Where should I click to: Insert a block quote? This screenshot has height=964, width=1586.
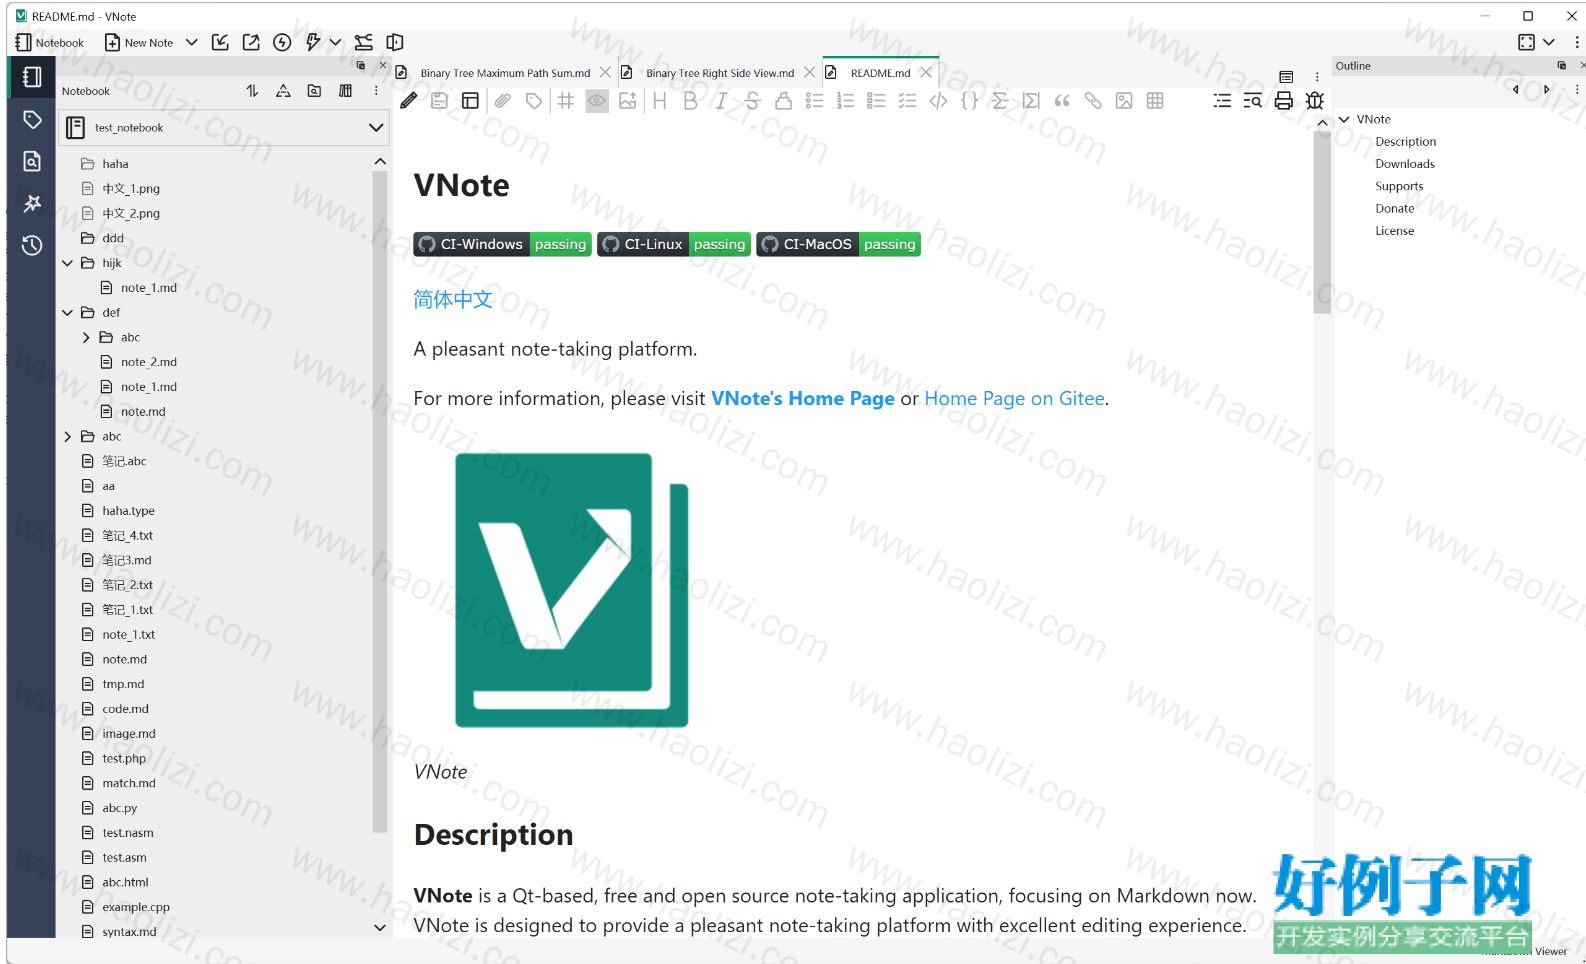pos(1062,101)
